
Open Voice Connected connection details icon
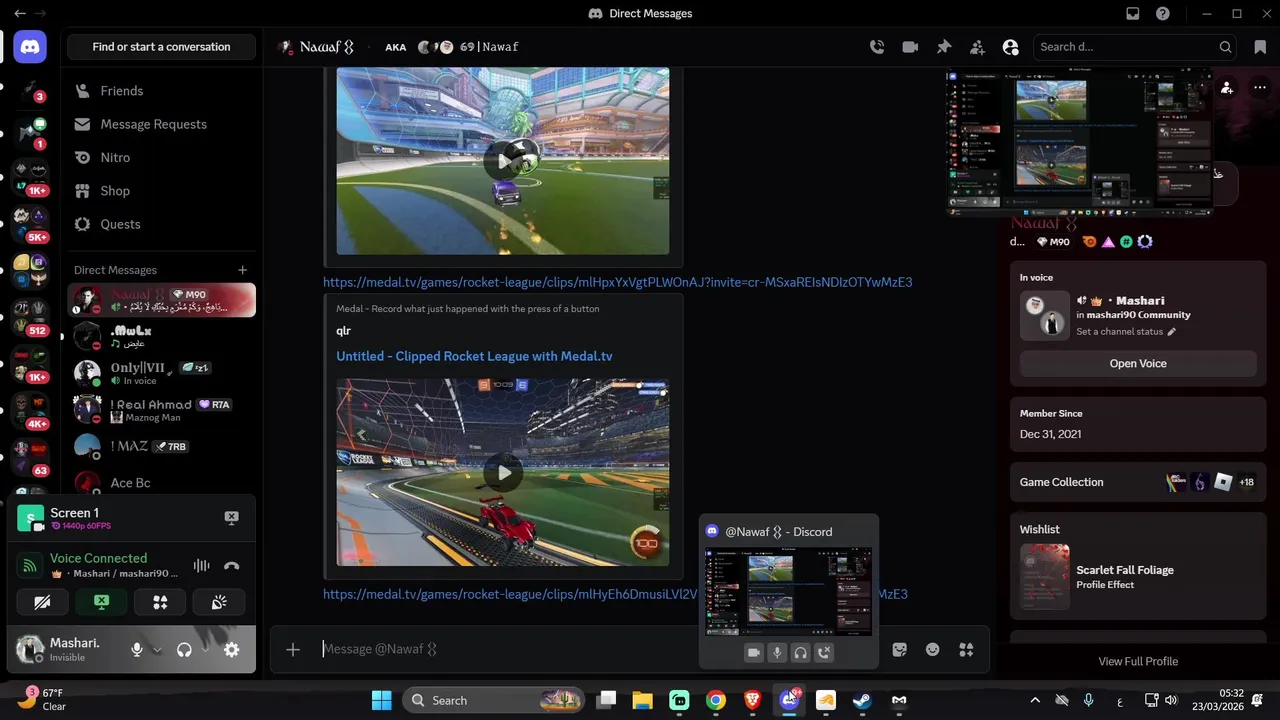(30, 566)
